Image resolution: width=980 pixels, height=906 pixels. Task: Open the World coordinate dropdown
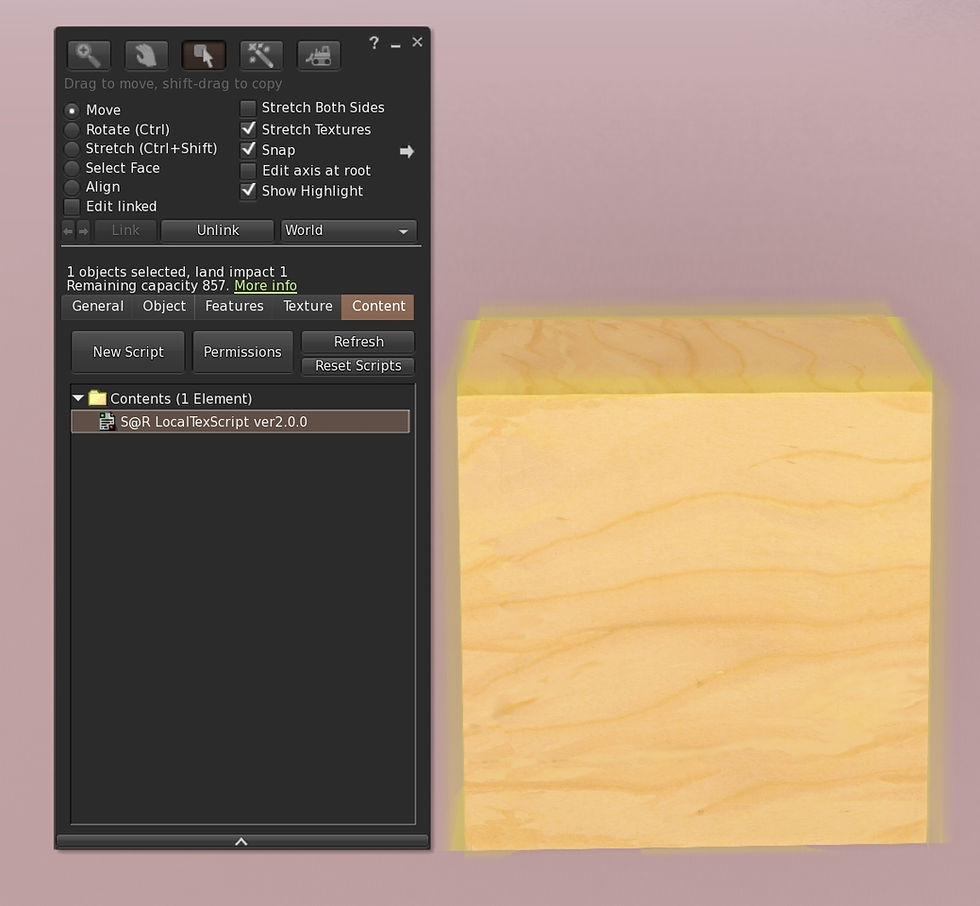point(348,231)
